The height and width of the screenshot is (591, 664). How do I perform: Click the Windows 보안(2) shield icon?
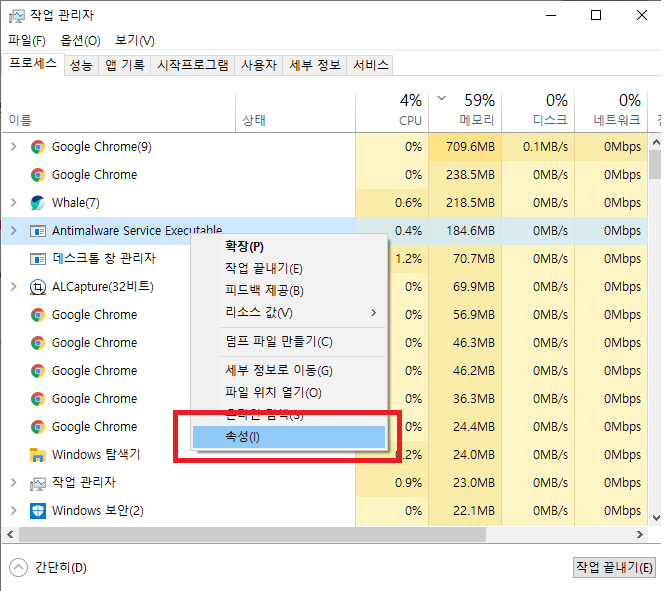(x=38, y=511)
